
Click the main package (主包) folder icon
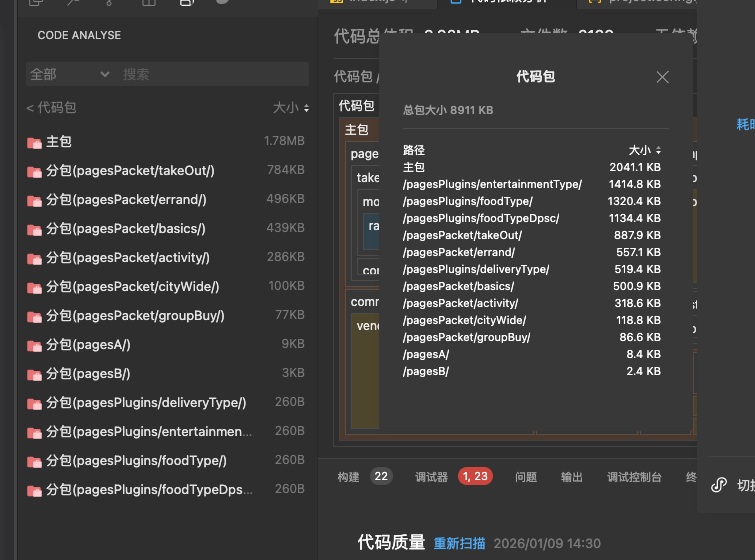tap(34, 142)
